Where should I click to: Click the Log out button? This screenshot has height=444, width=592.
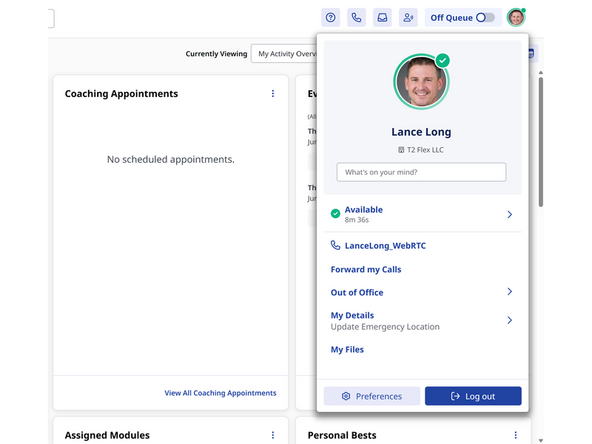coord(473,396)
